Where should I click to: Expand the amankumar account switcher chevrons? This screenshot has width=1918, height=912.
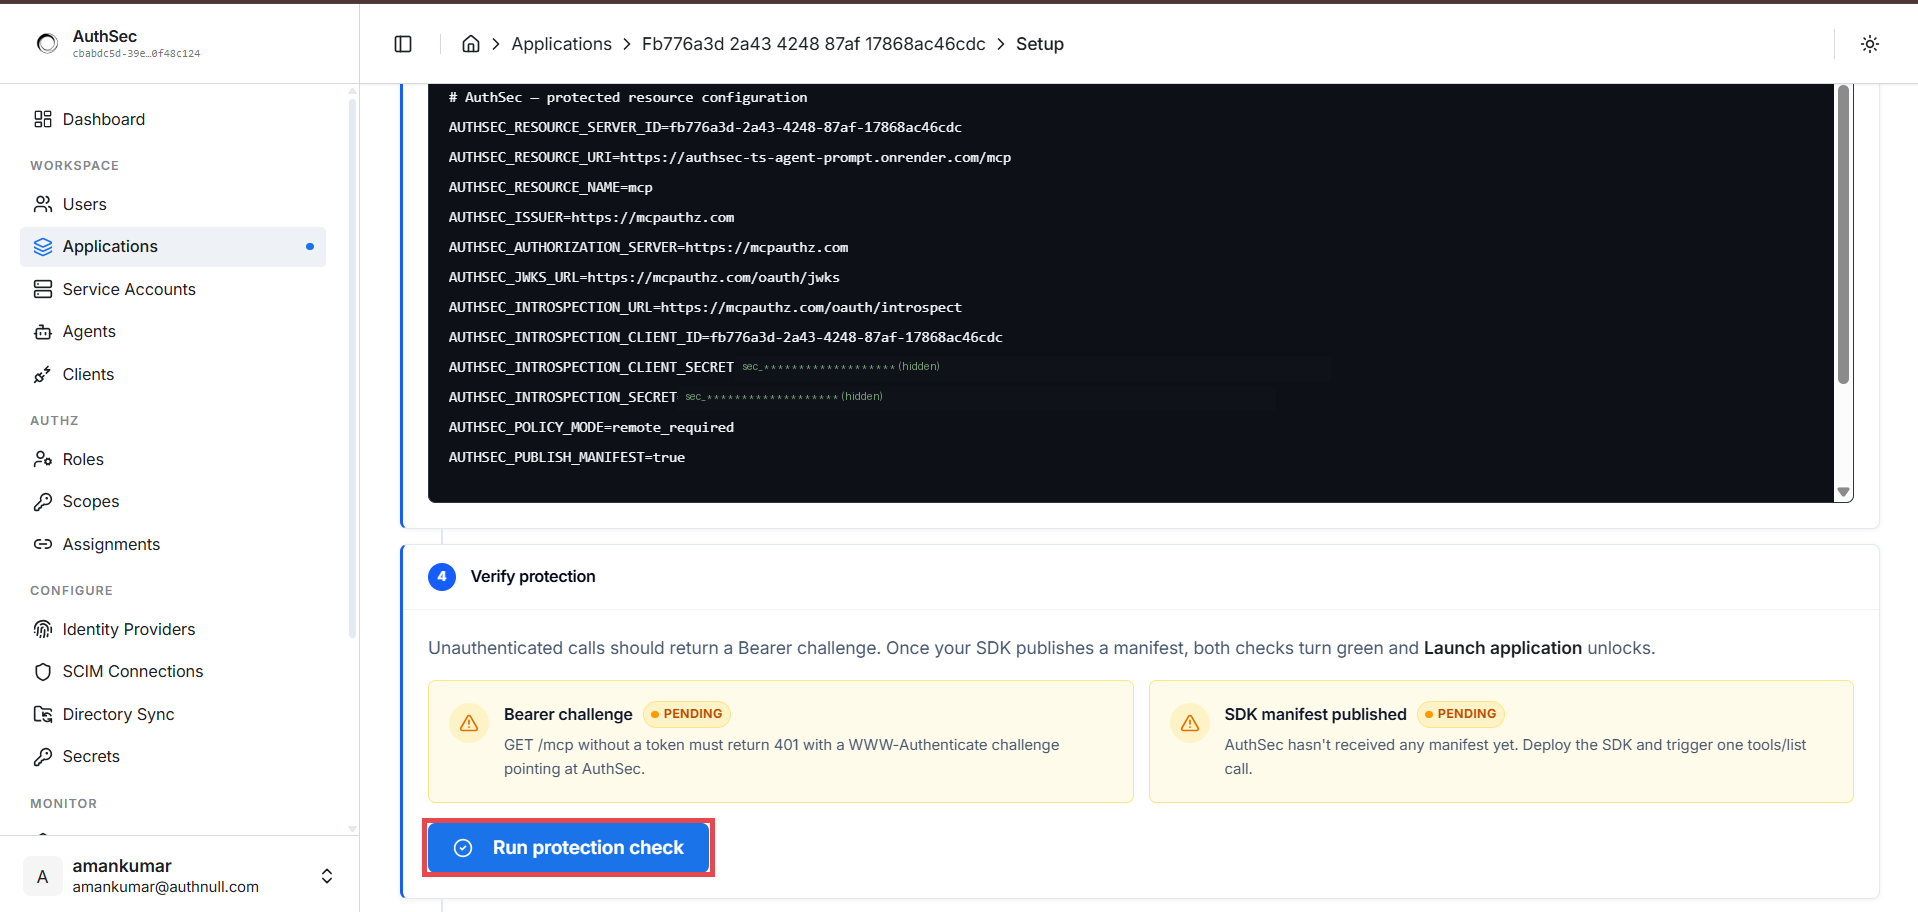(x=327, y=876)
